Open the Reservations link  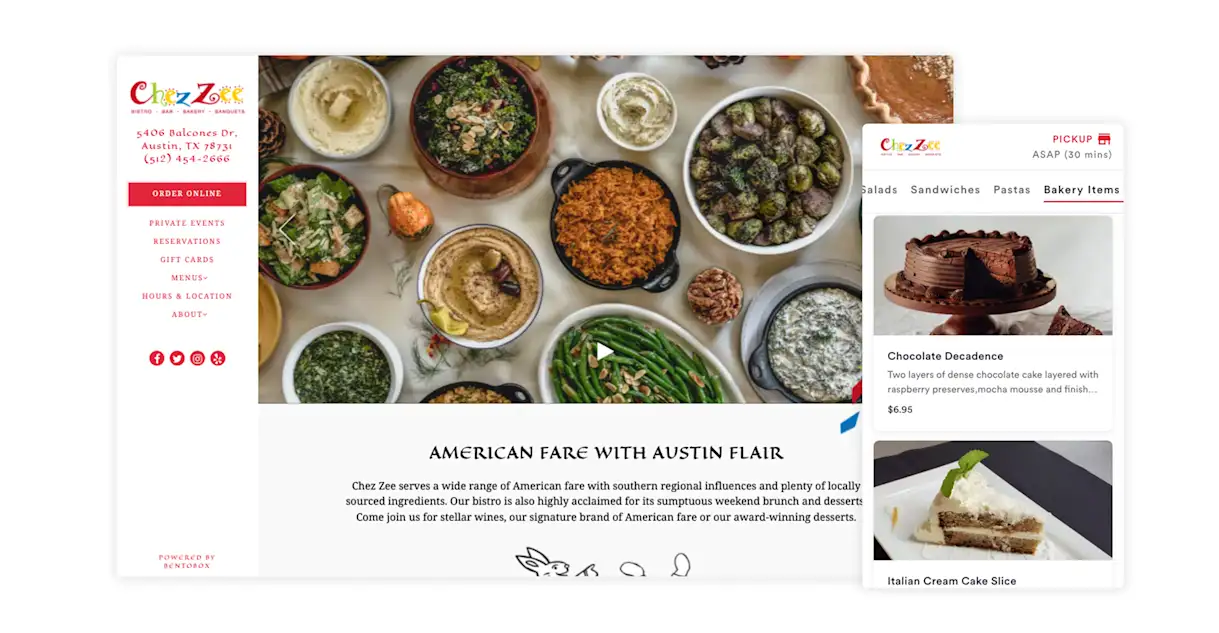click(x=187, y=241)
